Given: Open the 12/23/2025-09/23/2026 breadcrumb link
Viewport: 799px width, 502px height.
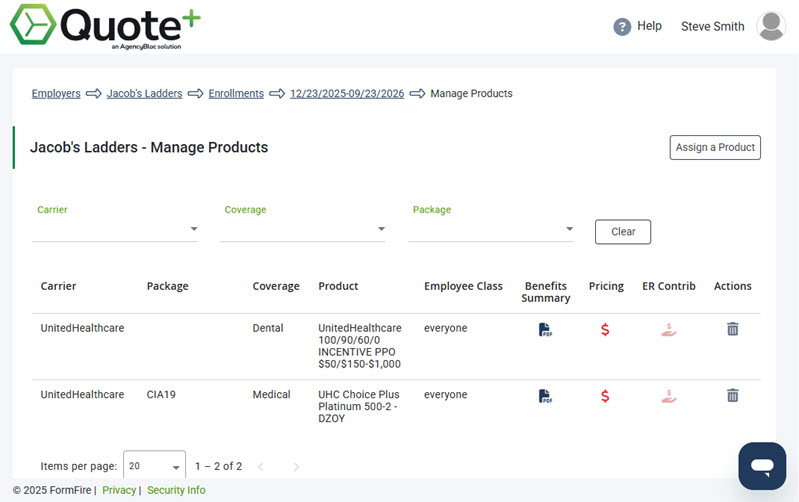Looking at the screenshot, I should tap(347, 94).
